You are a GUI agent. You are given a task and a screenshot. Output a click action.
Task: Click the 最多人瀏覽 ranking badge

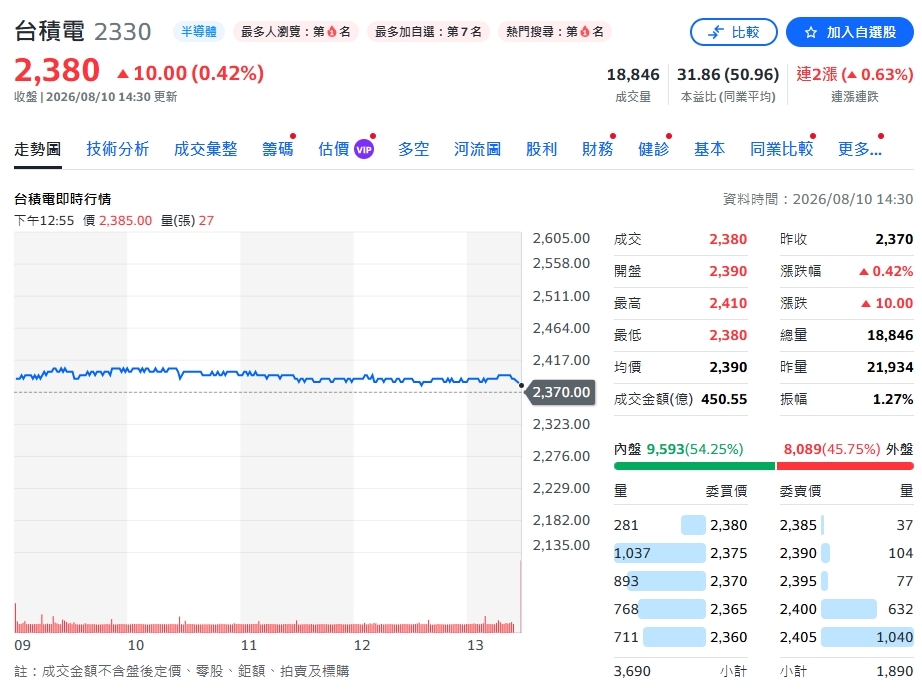(x=295, y=31)
